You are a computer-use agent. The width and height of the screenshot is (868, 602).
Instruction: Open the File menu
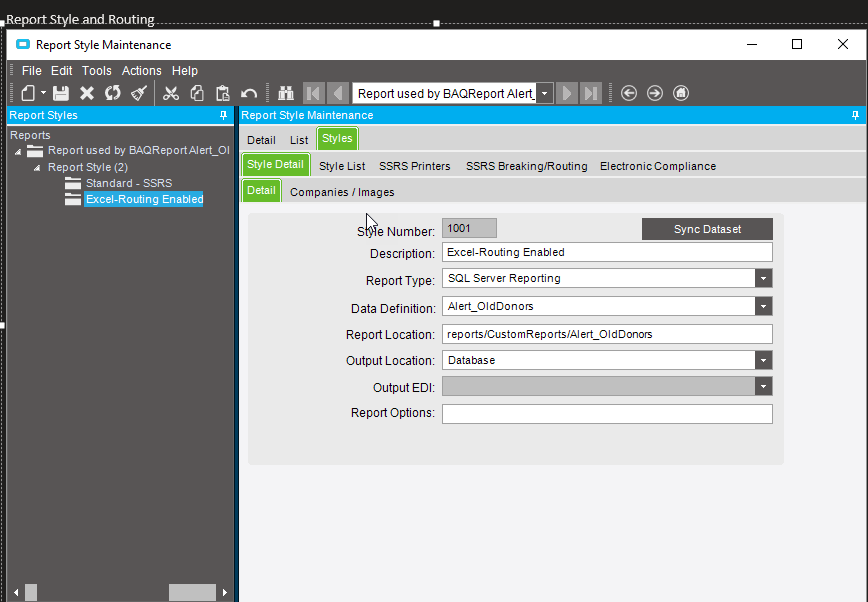click(32, 71)
